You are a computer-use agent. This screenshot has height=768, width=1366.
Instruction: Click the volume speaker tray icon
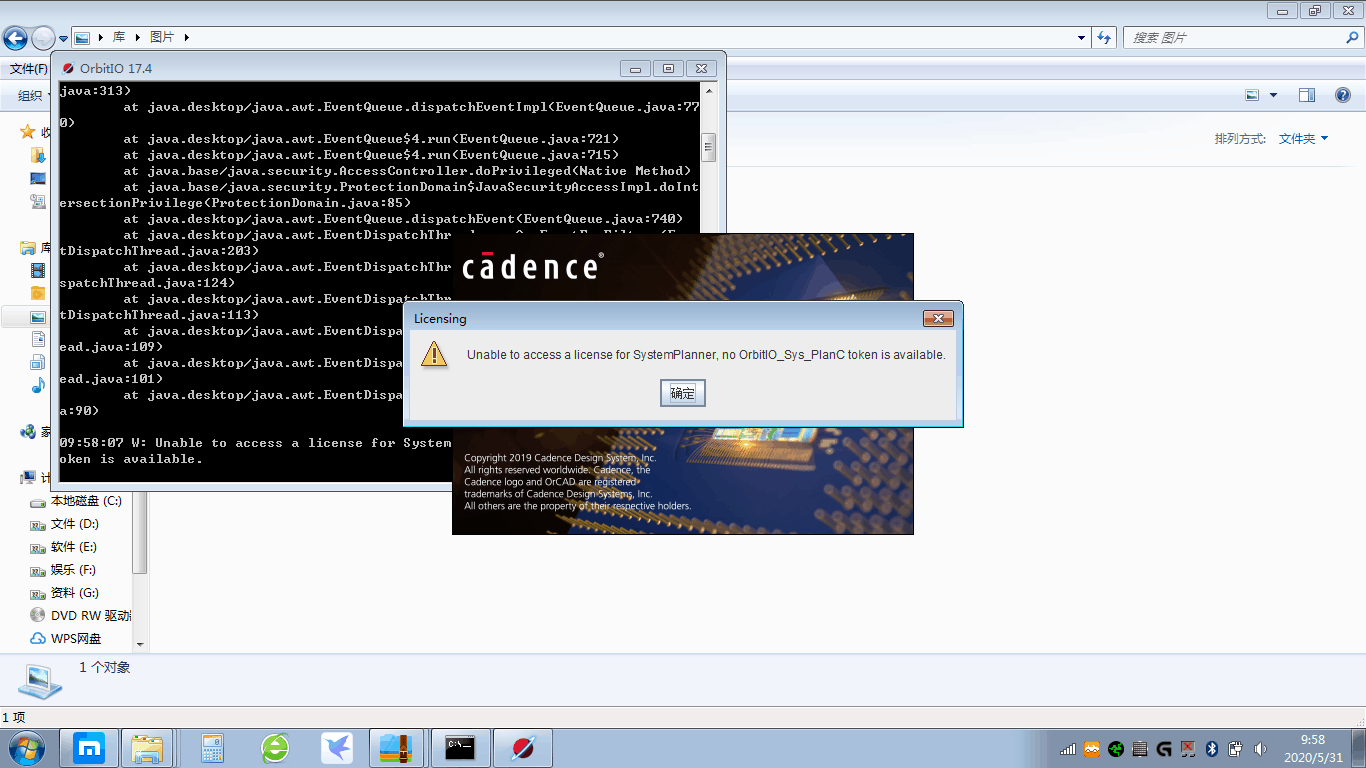[x=1259, y=749]
